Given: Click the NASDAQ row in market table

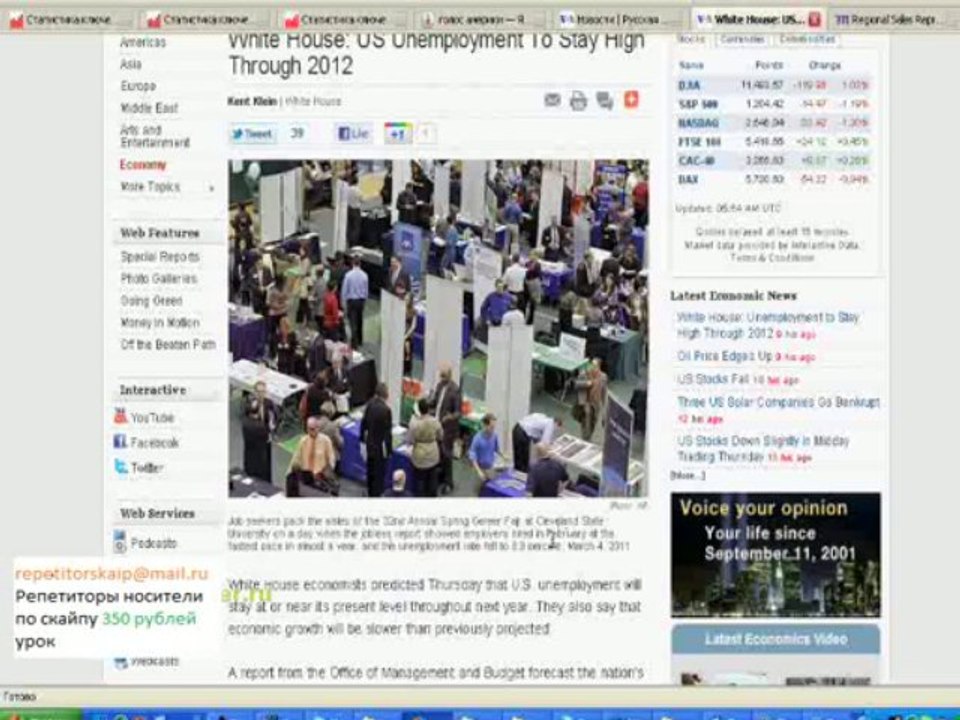Looking at the screenshot, I should (774, 123).
